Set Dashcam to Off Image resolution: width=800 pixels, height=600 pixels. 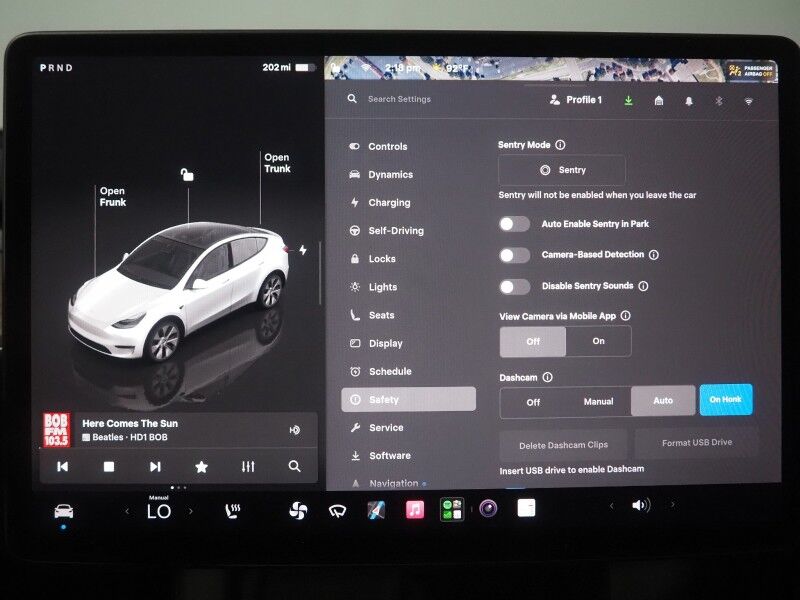coord(533,402)
